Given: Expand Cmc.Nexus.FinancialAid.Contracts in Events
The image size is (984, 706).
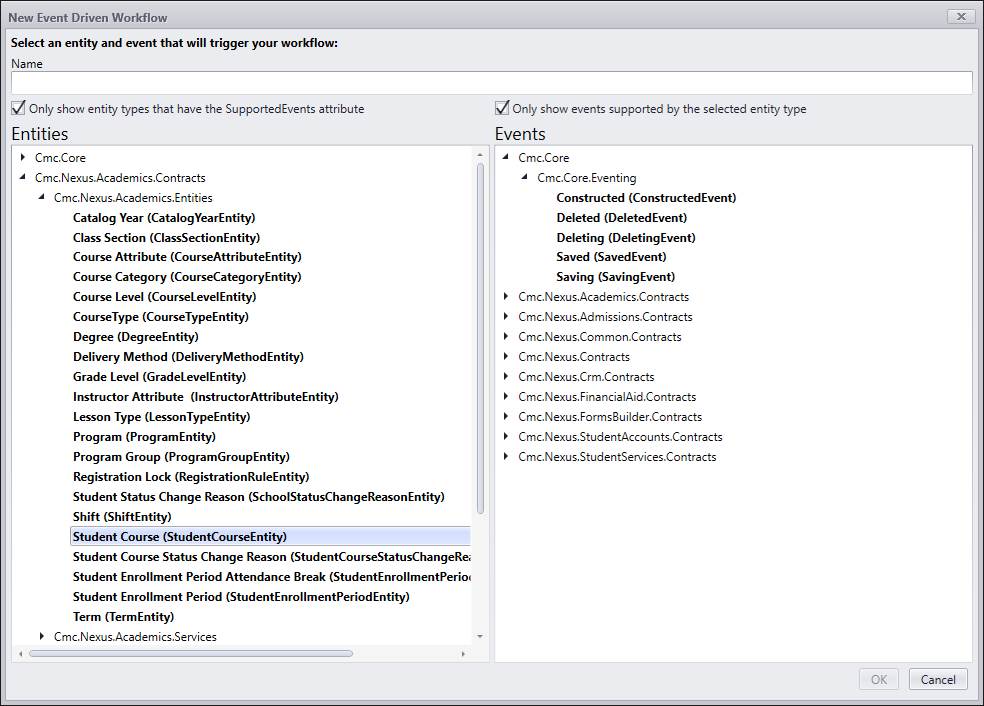Looking at the screenshot, I should click(x=506, y=396).
